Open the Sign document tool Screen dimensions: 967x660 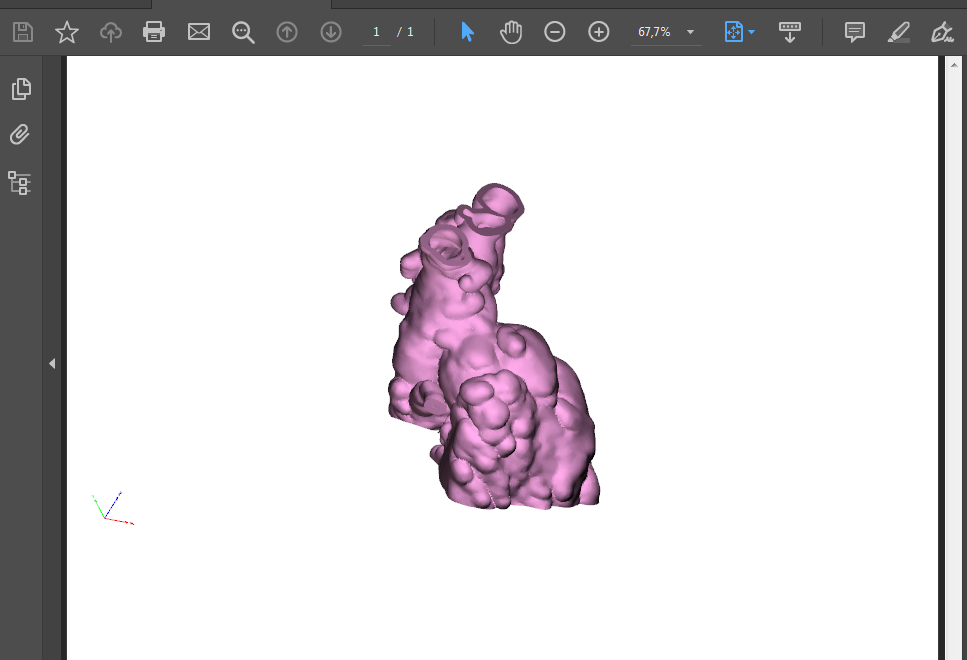point(942,31)
